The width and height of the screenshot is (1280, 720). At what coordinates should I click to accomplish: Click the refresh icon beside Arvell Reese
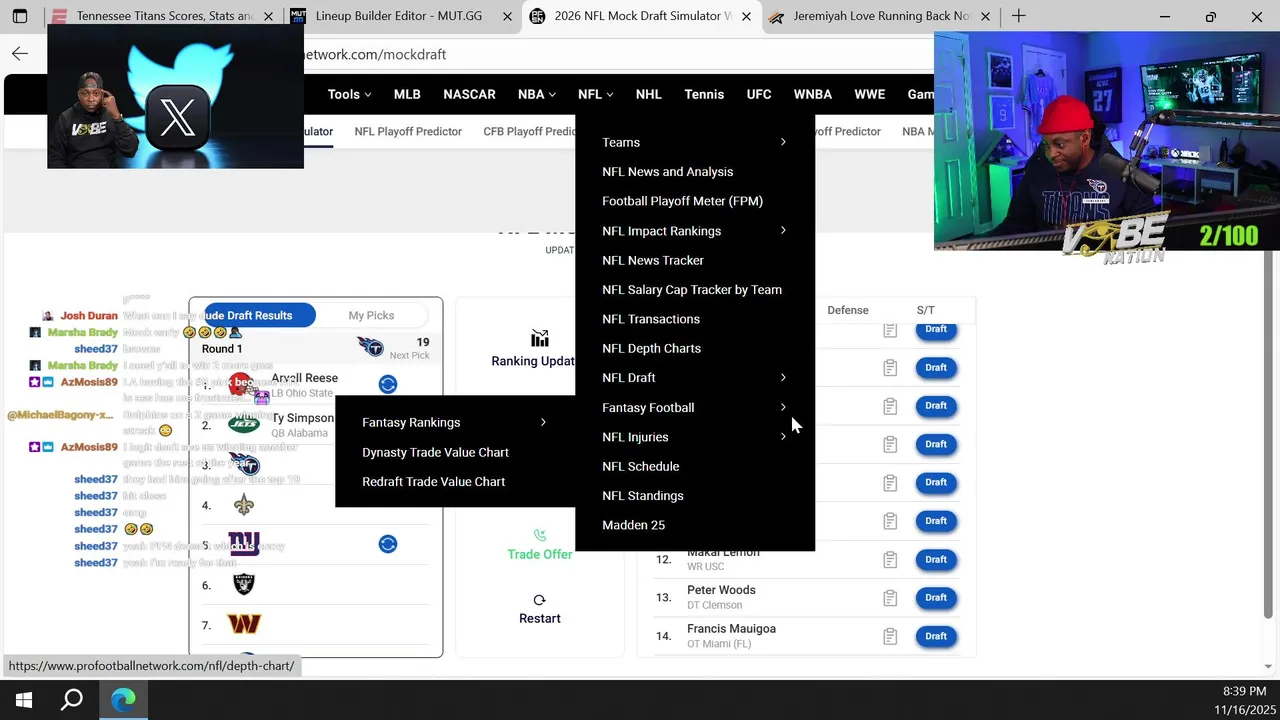[x=388, y=384]
